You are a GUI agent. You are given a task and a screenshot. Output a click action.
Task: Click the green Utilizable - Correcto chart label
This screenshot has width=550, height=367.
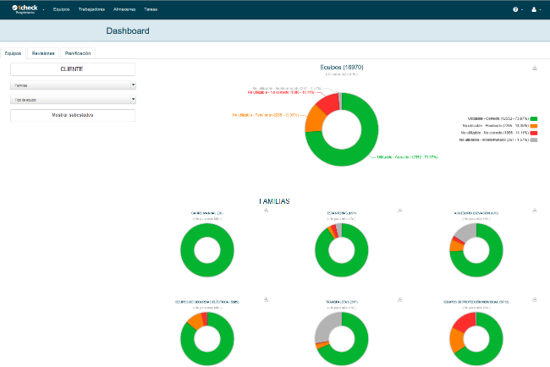coord(407,157)
